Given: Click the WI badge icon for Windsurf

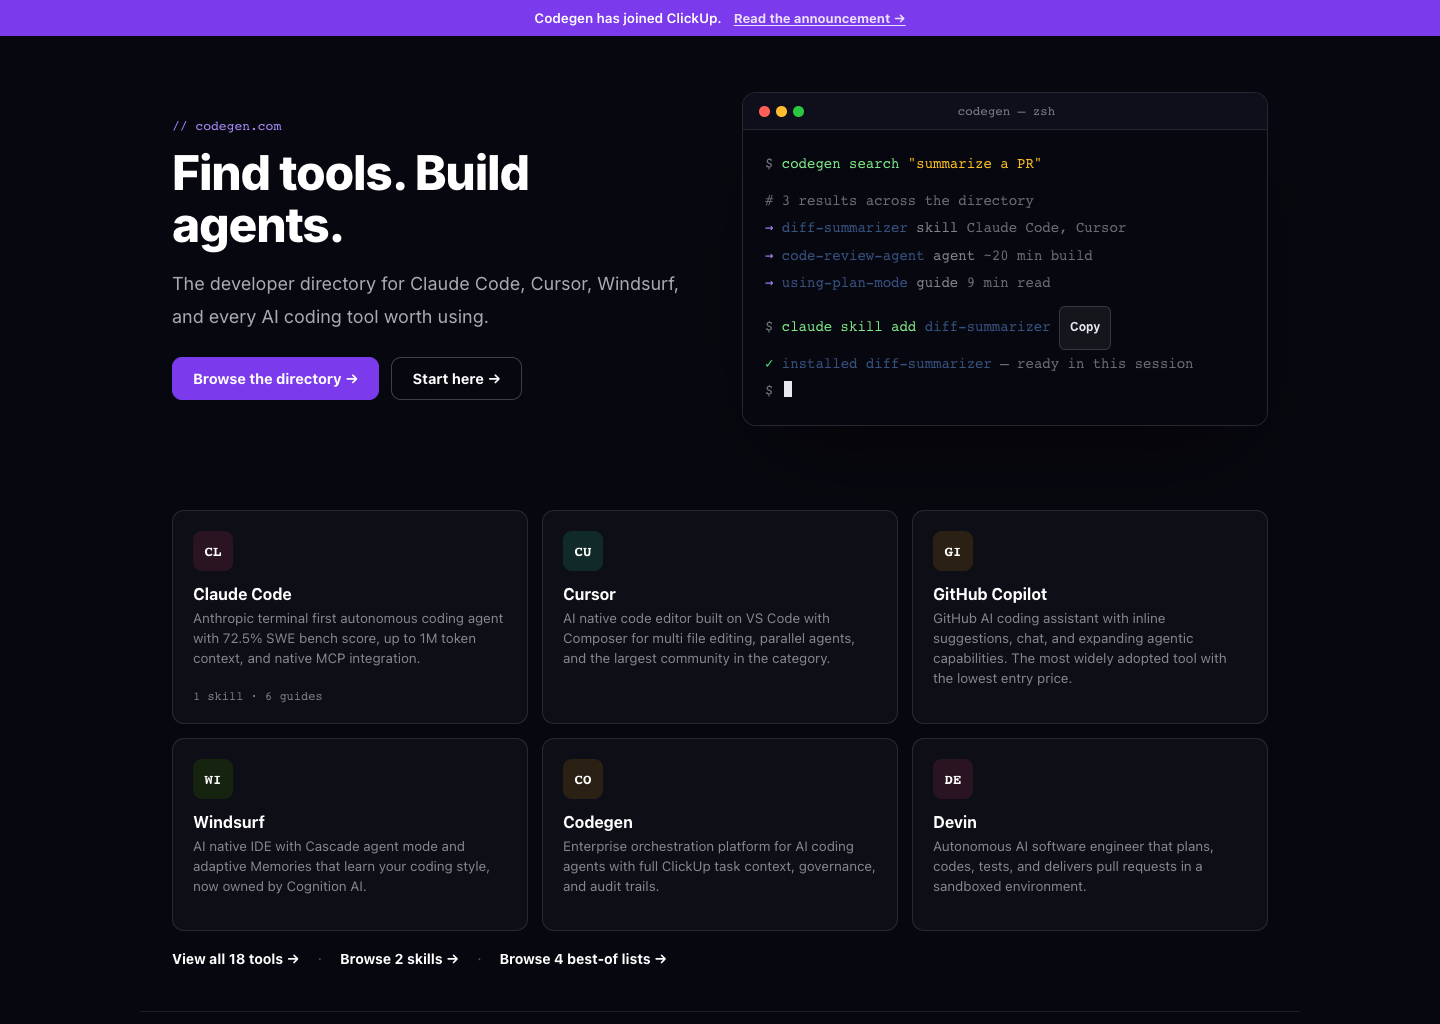Looking at the screenshot, I should coord(213,779).
